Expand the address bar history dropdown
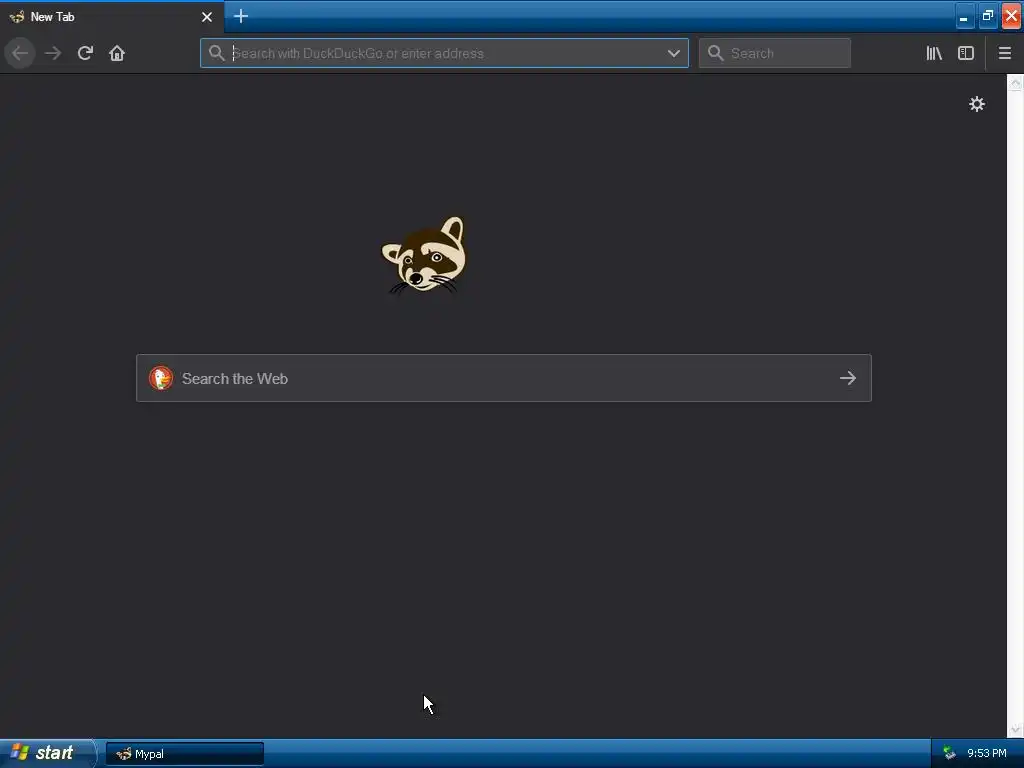This screenshot has height=768, width=1024. (673, 53)
